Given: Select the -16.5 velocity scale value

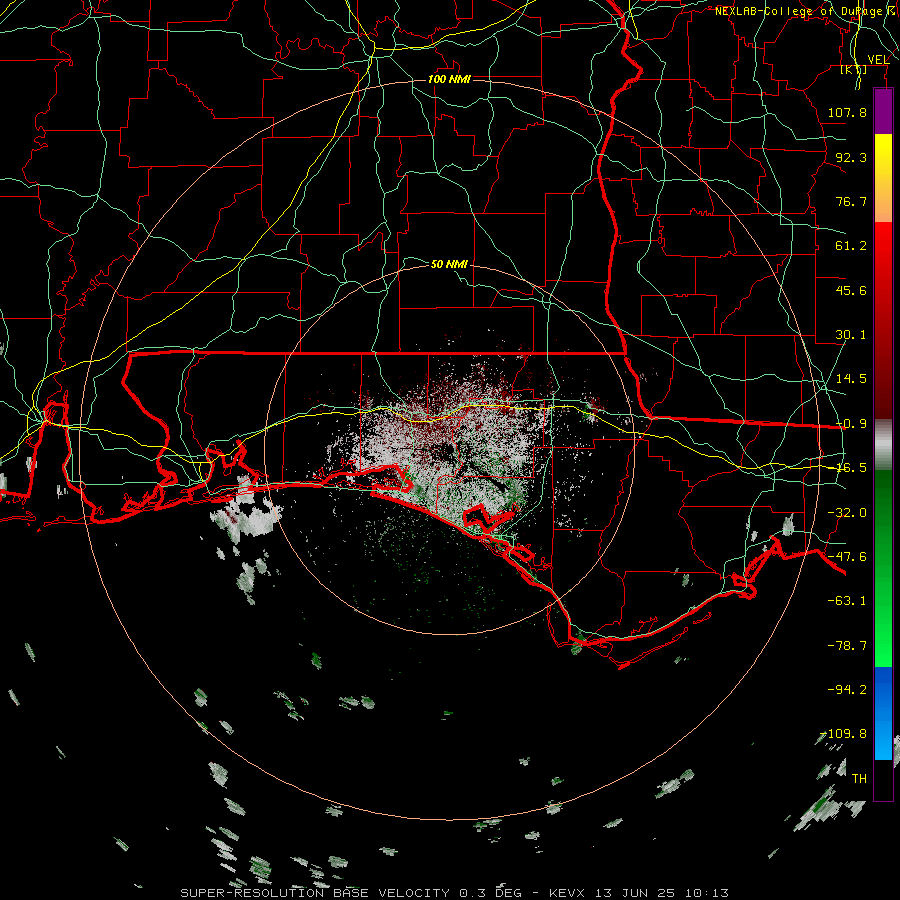Looking at the screenshot, I should click(851, 468).
